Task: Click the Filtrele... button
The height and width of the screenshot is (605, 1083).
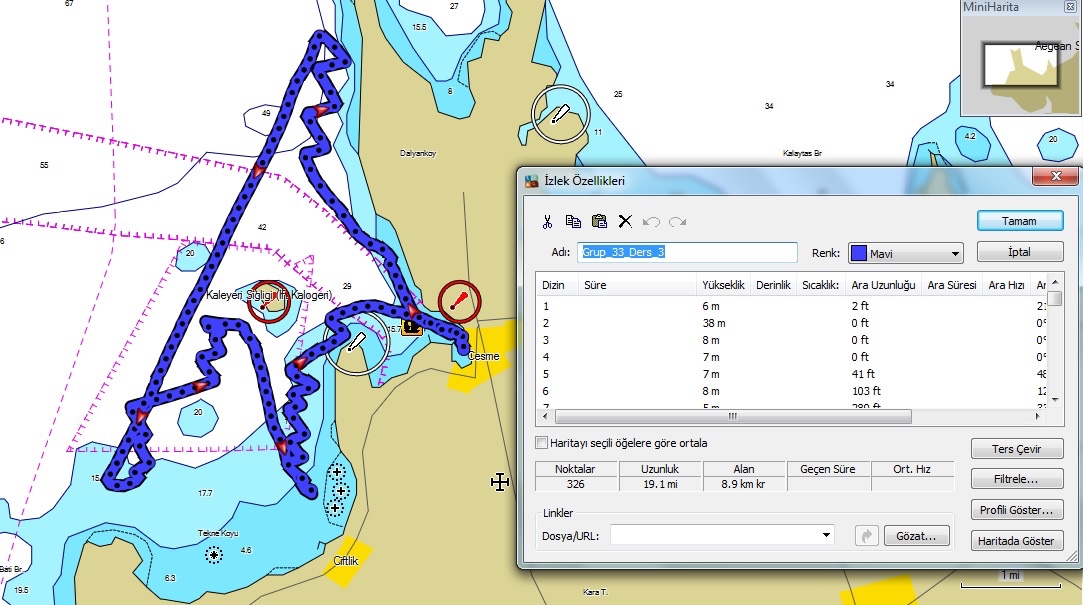Action: [x=1017, y=479]
